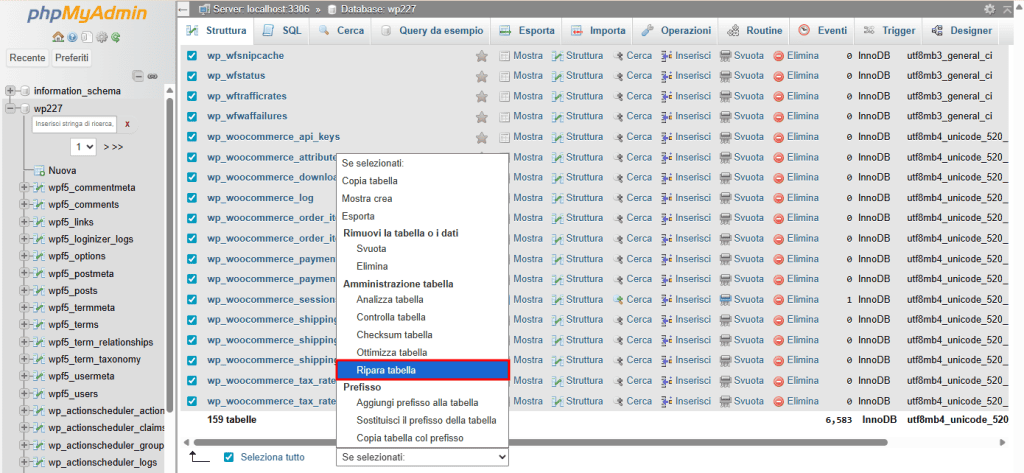Viewport: 1024px width, 473px height.
Task: Click the link with main panel chain icon
Action: (x=153, y=76)
